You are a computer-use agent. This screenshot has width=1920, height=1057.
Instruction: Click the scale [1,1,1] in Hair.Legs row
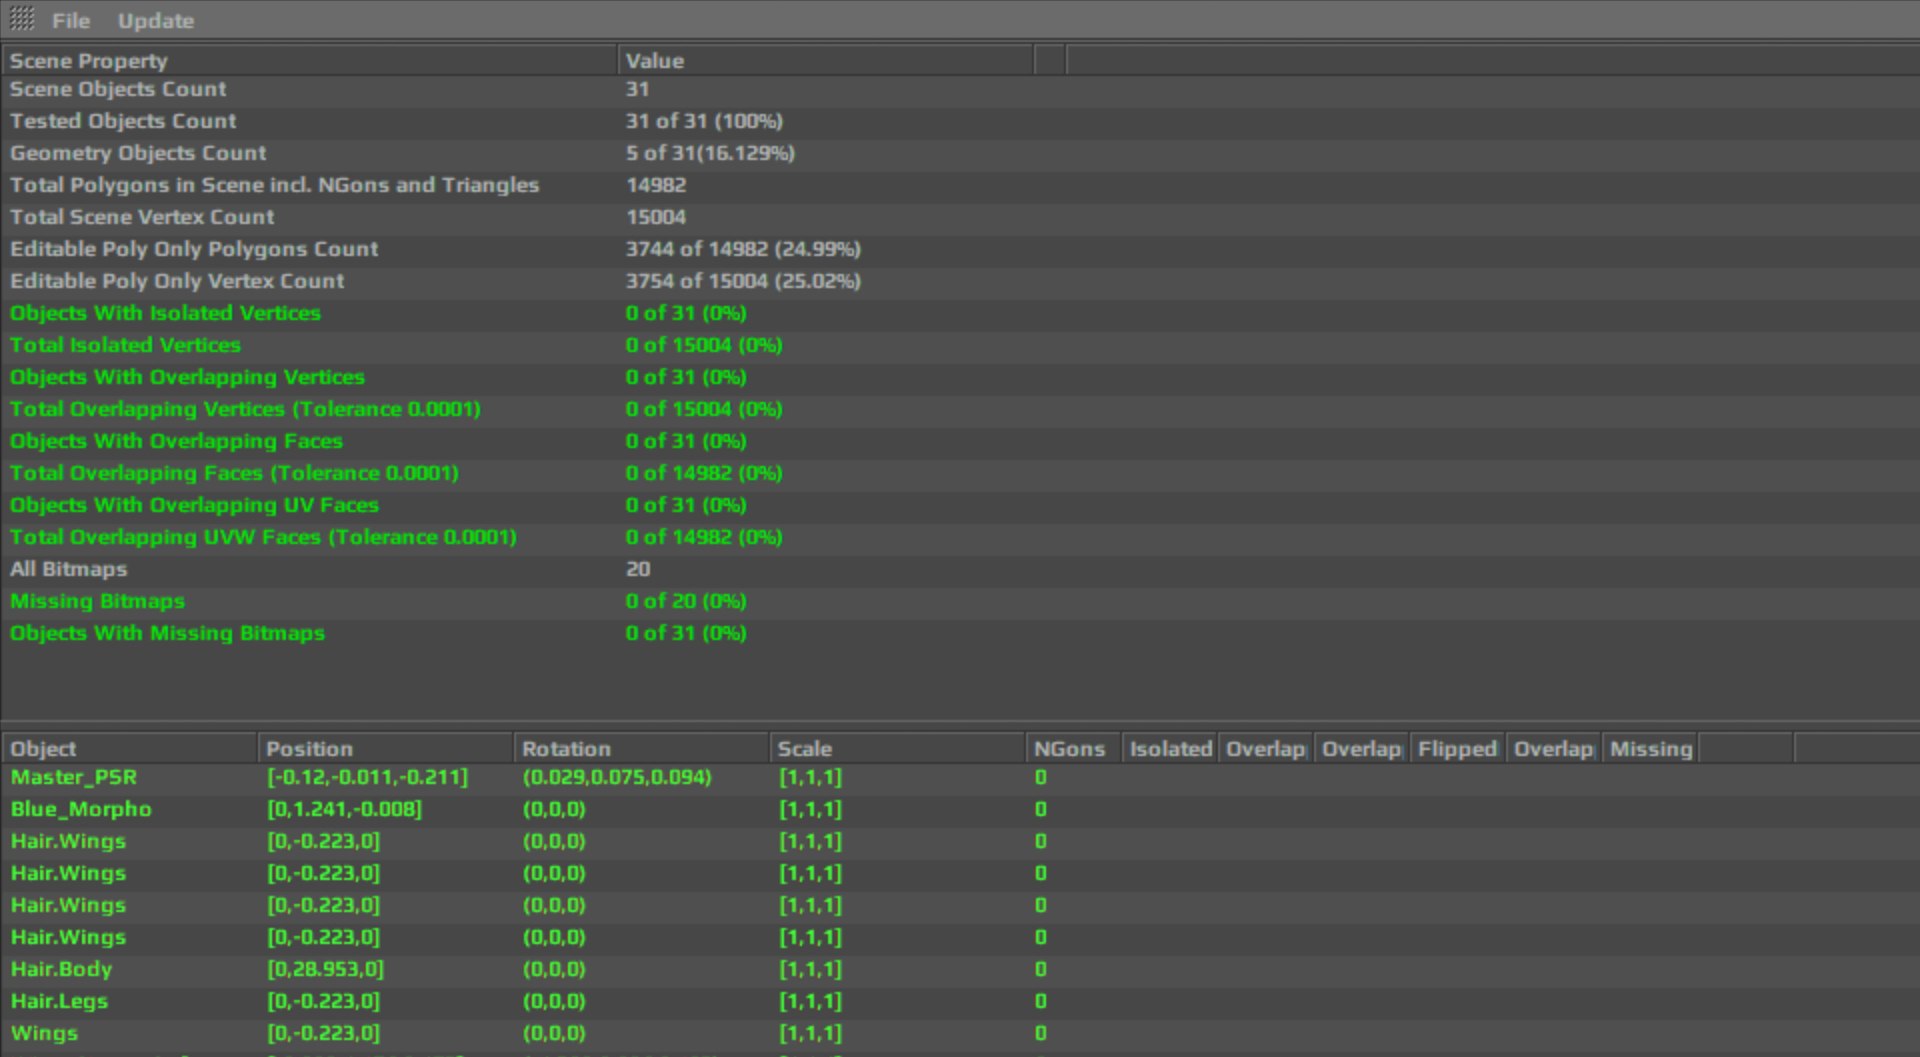[x=810, y=1002]
